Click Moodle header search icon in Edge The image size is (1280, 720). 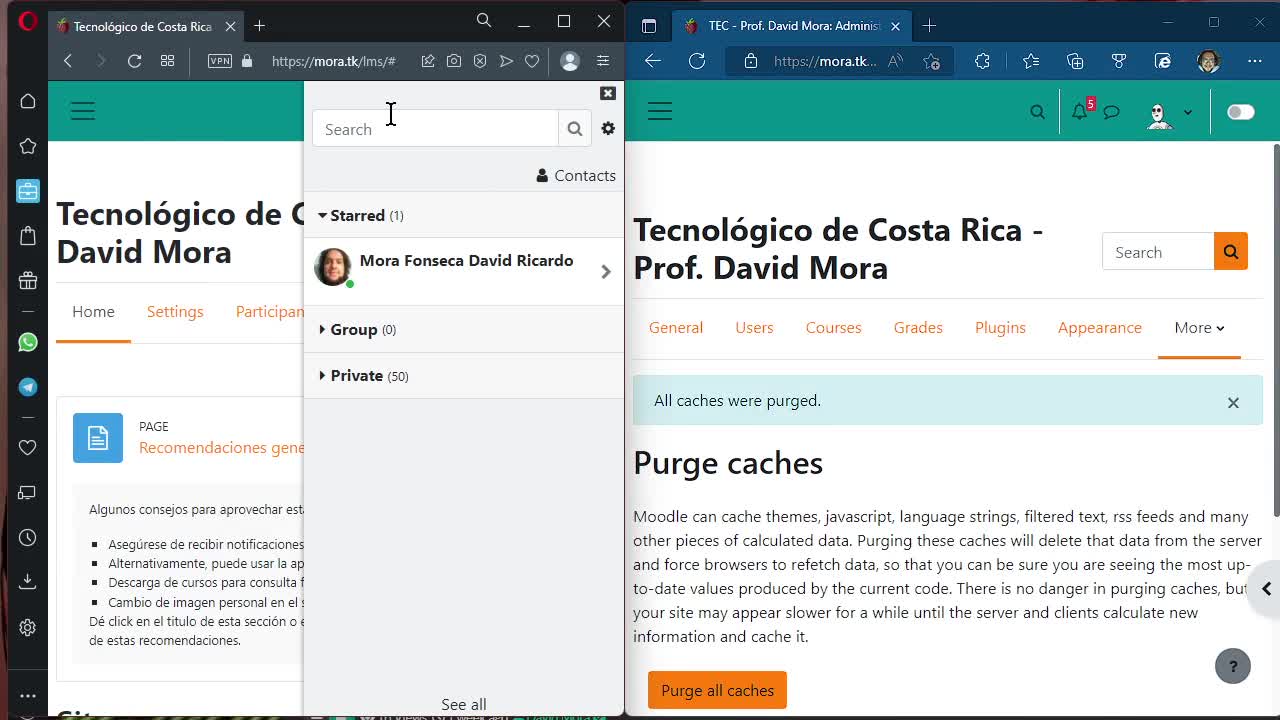[1038, 111]
